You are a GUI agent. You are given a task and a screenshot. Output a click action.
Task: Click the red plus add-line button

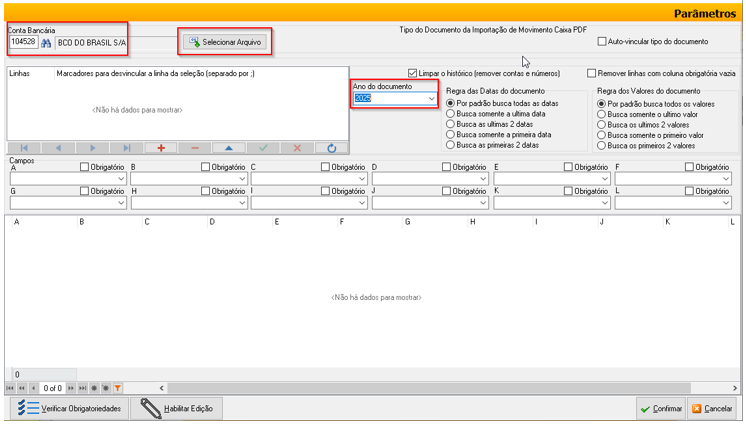coord(160,147)
